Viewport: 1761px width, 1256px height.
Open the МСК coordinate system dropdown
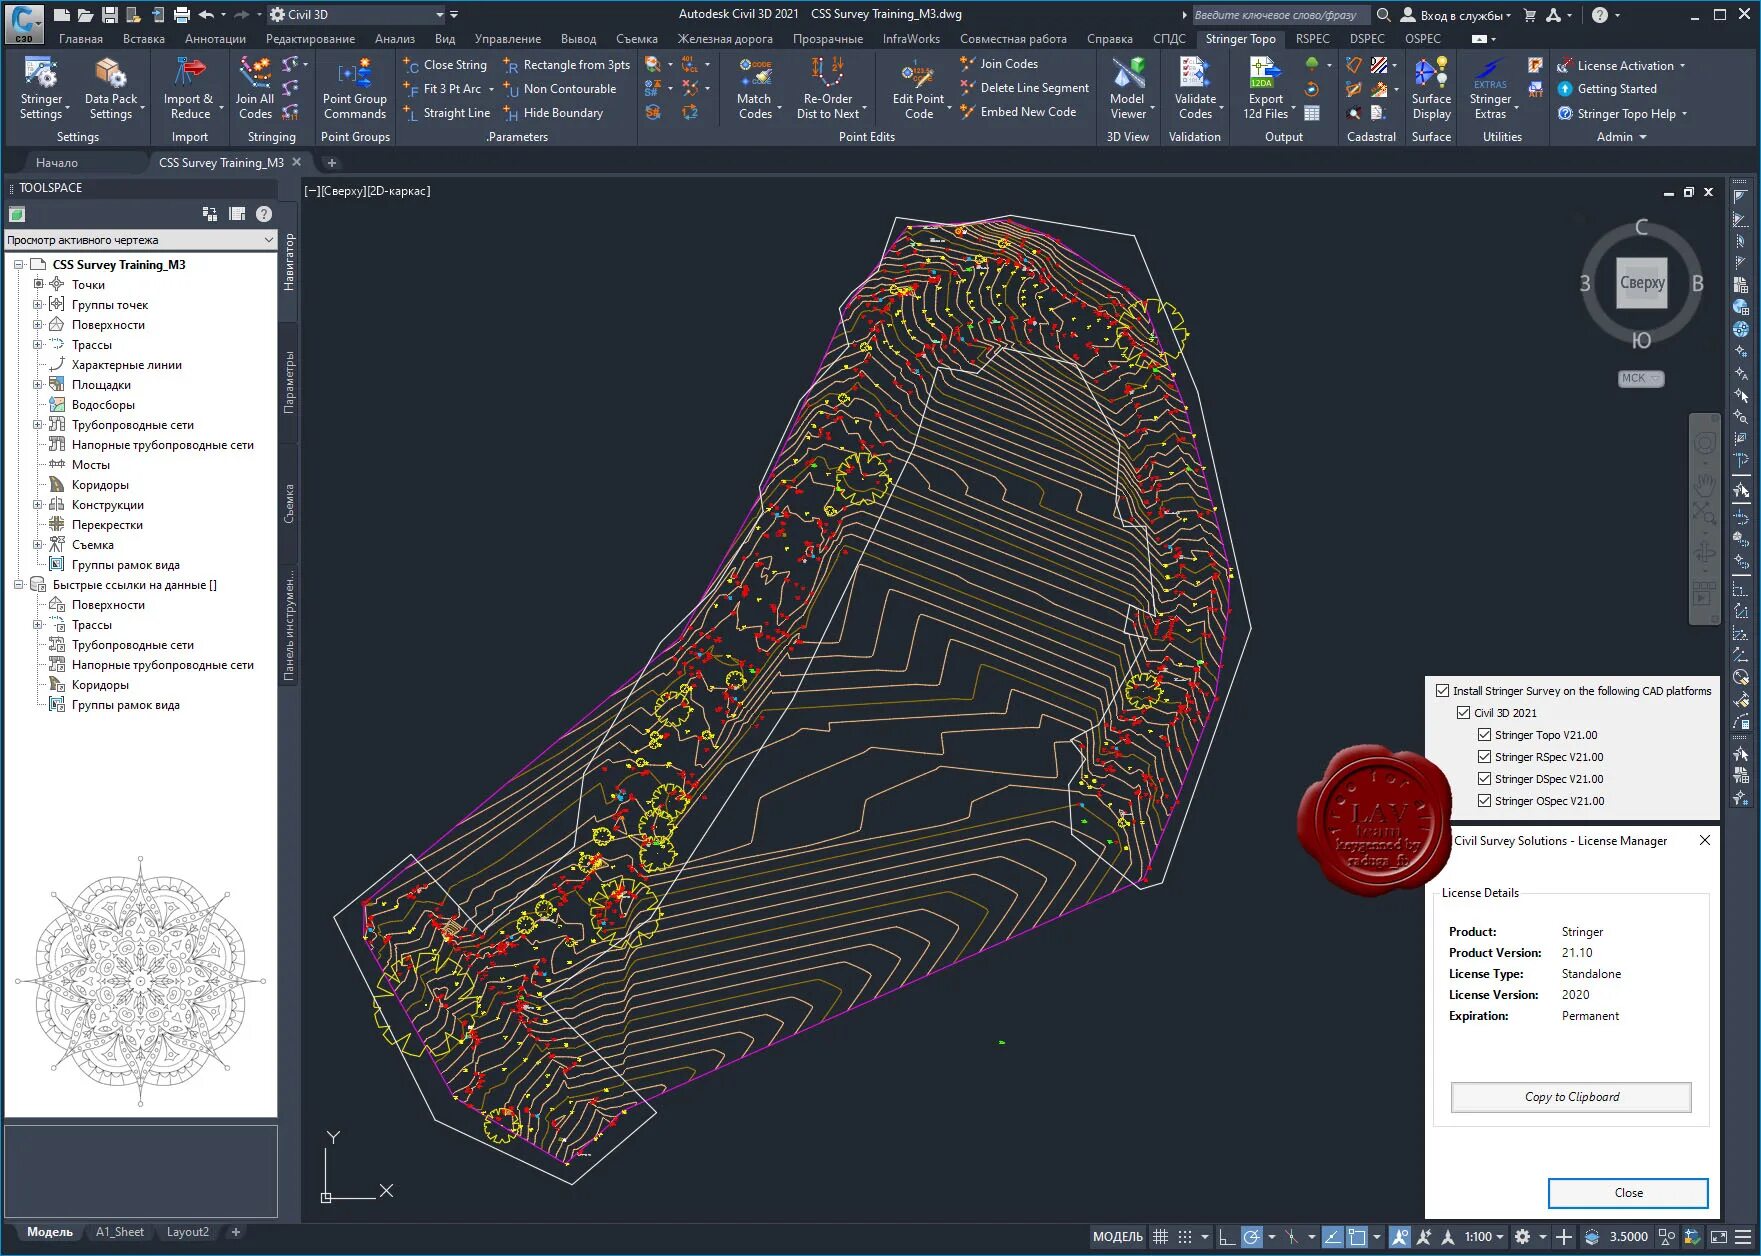pyautogui.click(x=1641, y=379)
